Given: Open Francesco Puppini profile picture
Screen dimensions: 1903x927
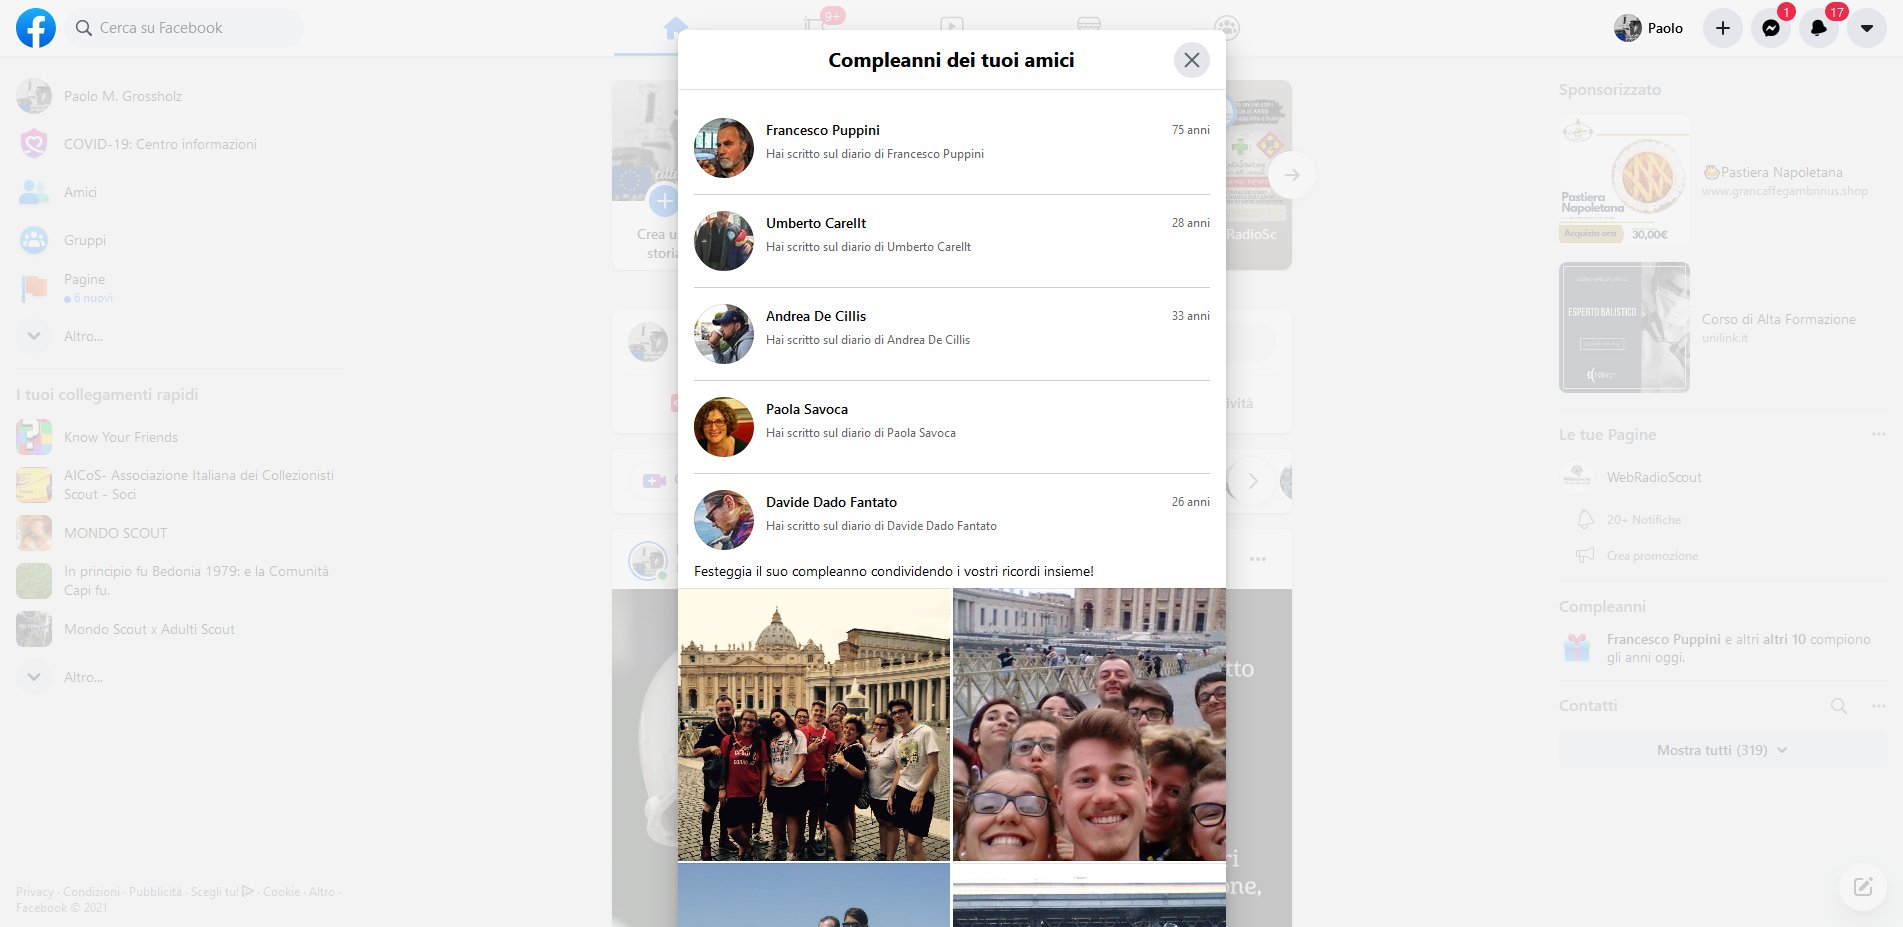Looking at the screenshot, I should (723, 148).
